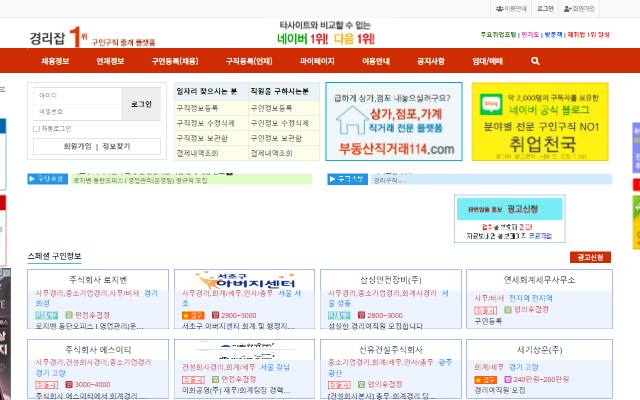
Task: Click the blue 구직속보 arrow ticker label
Action: tap(347, 179)
